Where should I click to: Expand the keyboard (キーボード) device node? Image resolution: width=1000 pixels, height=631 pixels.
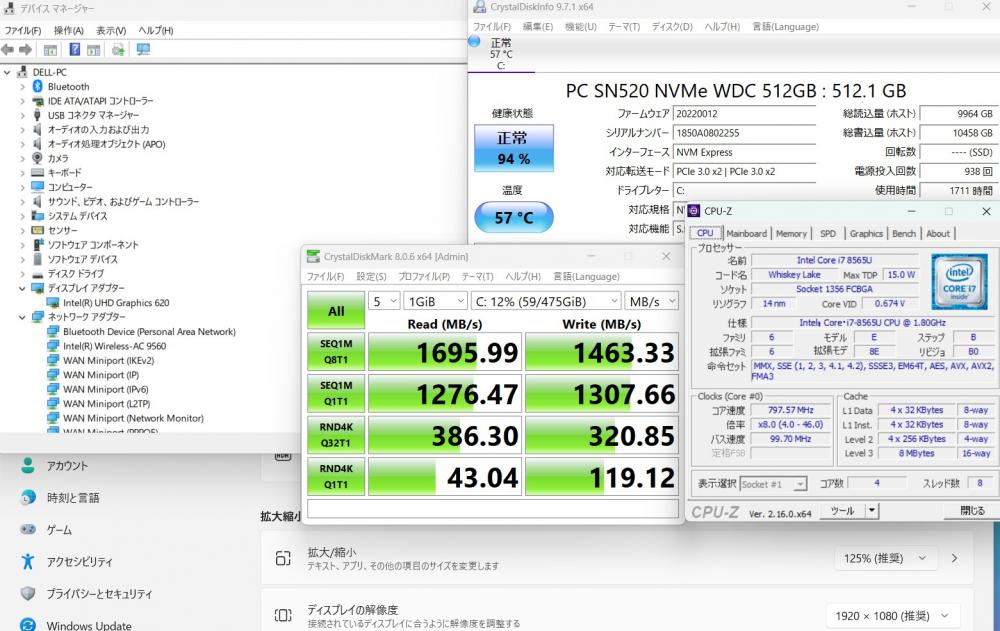(x=23, y=173)
